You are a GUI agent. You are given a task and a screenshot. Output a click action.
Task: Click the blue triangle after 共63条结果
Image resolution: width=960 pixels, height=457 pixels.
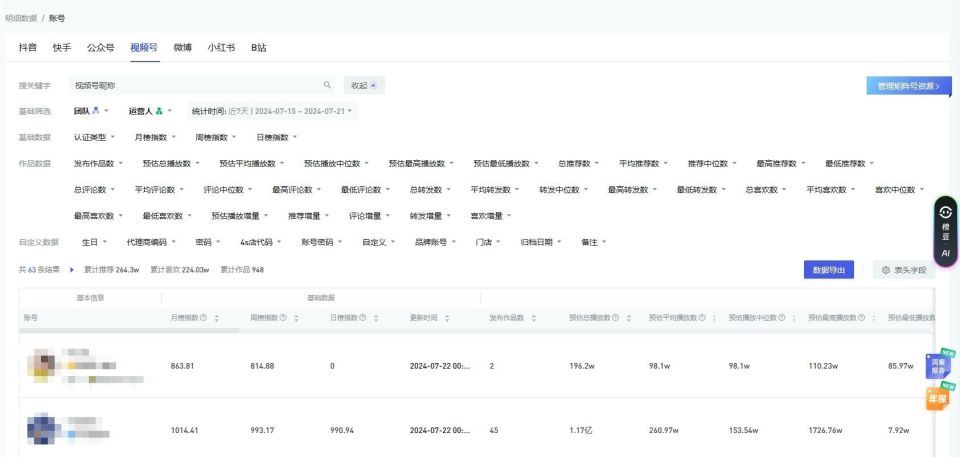coord(72,270)
